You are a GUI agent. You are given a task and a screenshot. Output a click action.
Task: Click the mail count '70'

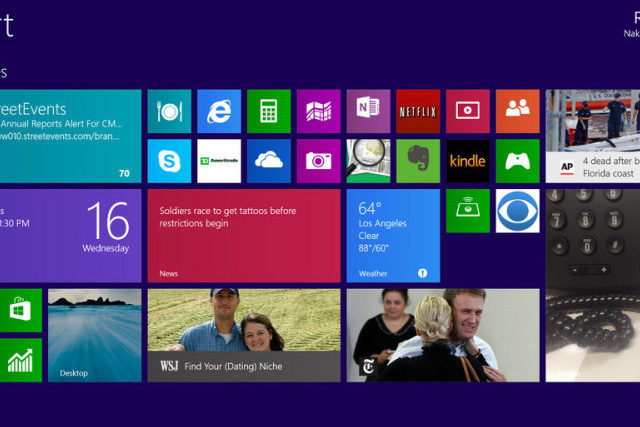124,173
